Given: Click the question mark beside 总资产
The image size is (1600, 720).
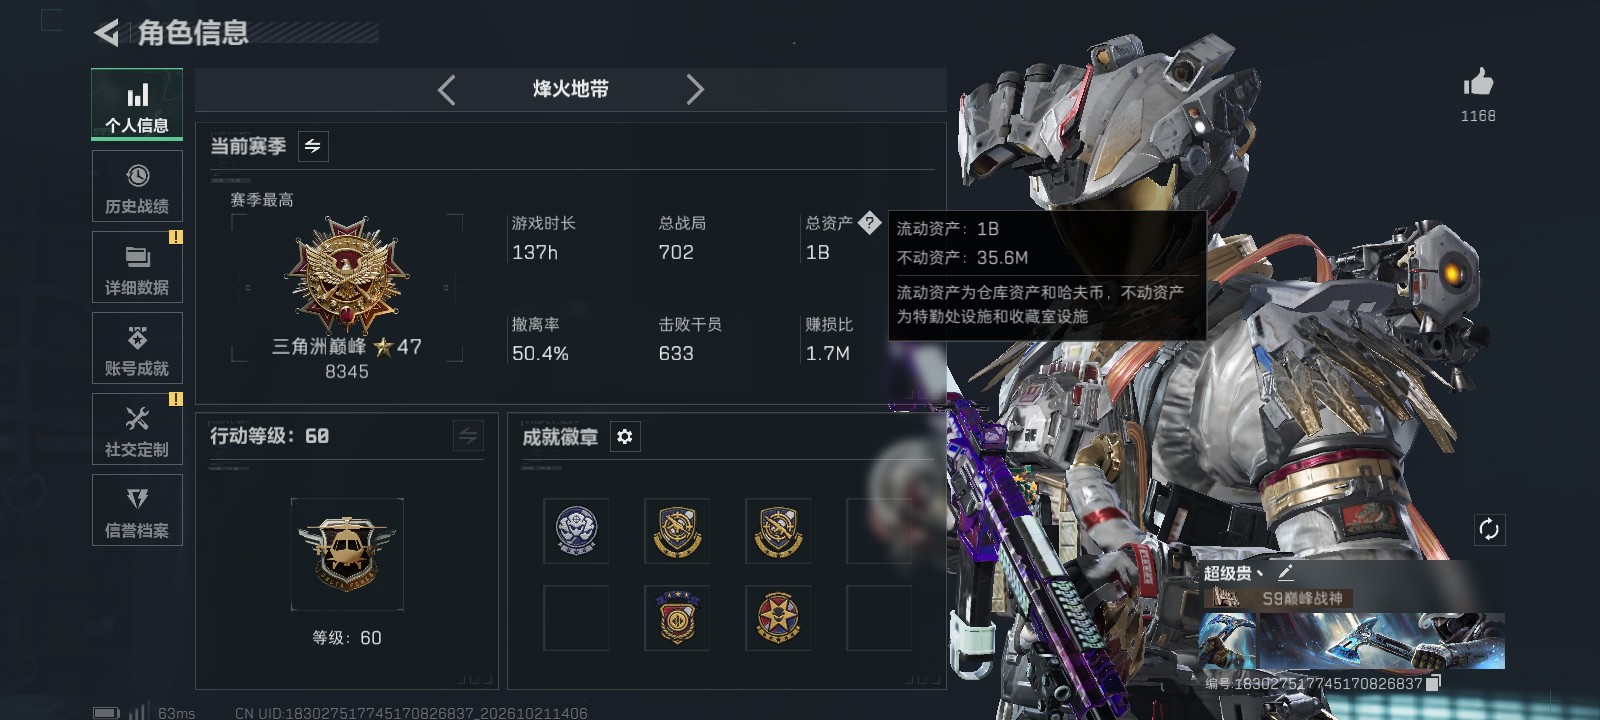Looking at the screenshot, I should (869, 223).
